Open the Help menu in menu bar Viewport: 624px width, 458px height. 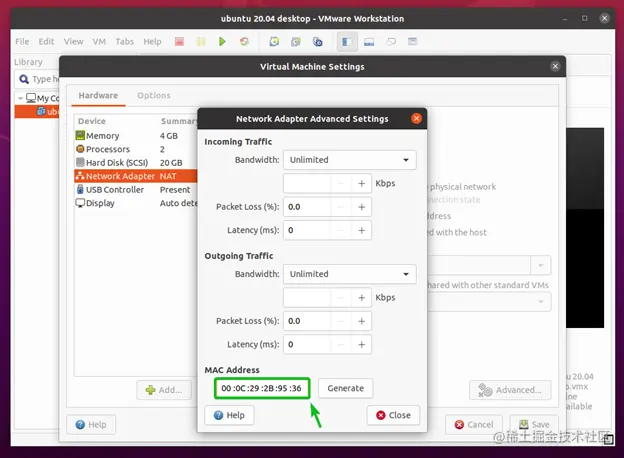click(x=152, y=41)
